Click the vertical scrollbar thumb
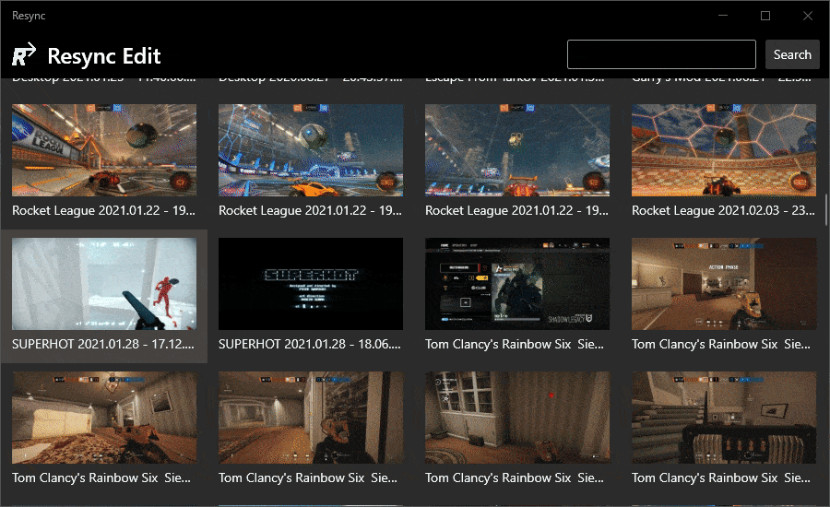The image size is (830, 507). pos(825,210)
